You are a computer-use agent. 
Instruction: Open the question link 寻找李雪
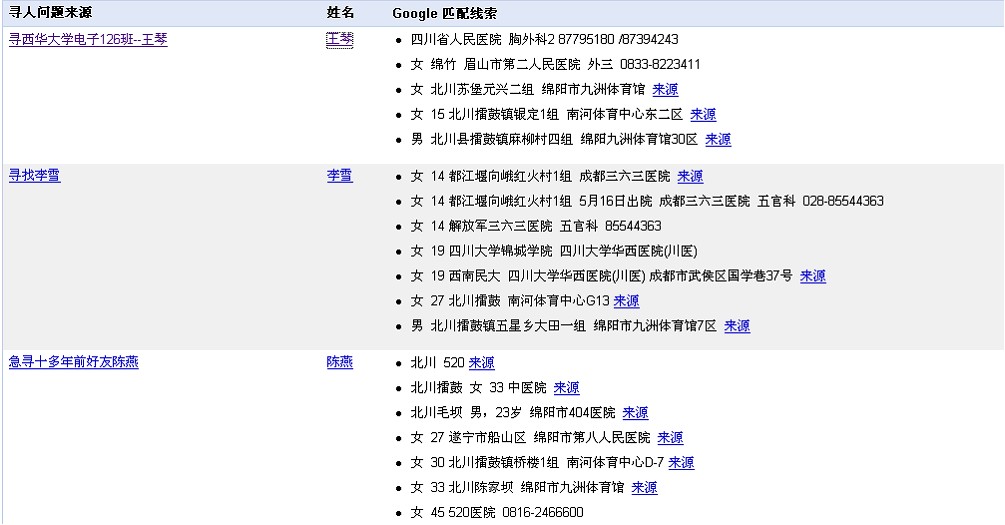pos(35,176)
